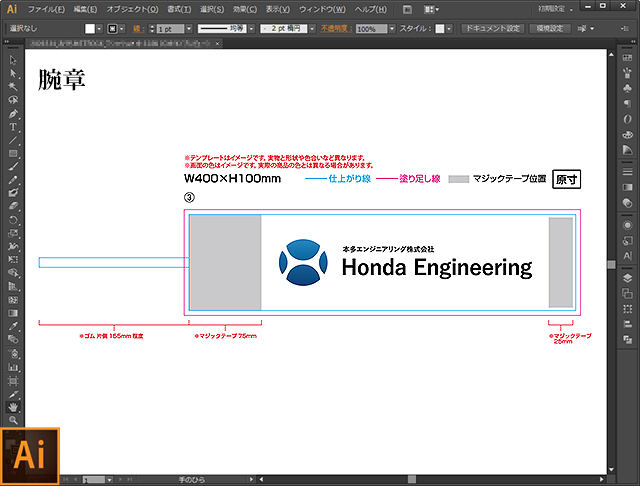Screen dimensions: 640x486
Task: Select the Column Graph tool
Action: tap(13, 367)
